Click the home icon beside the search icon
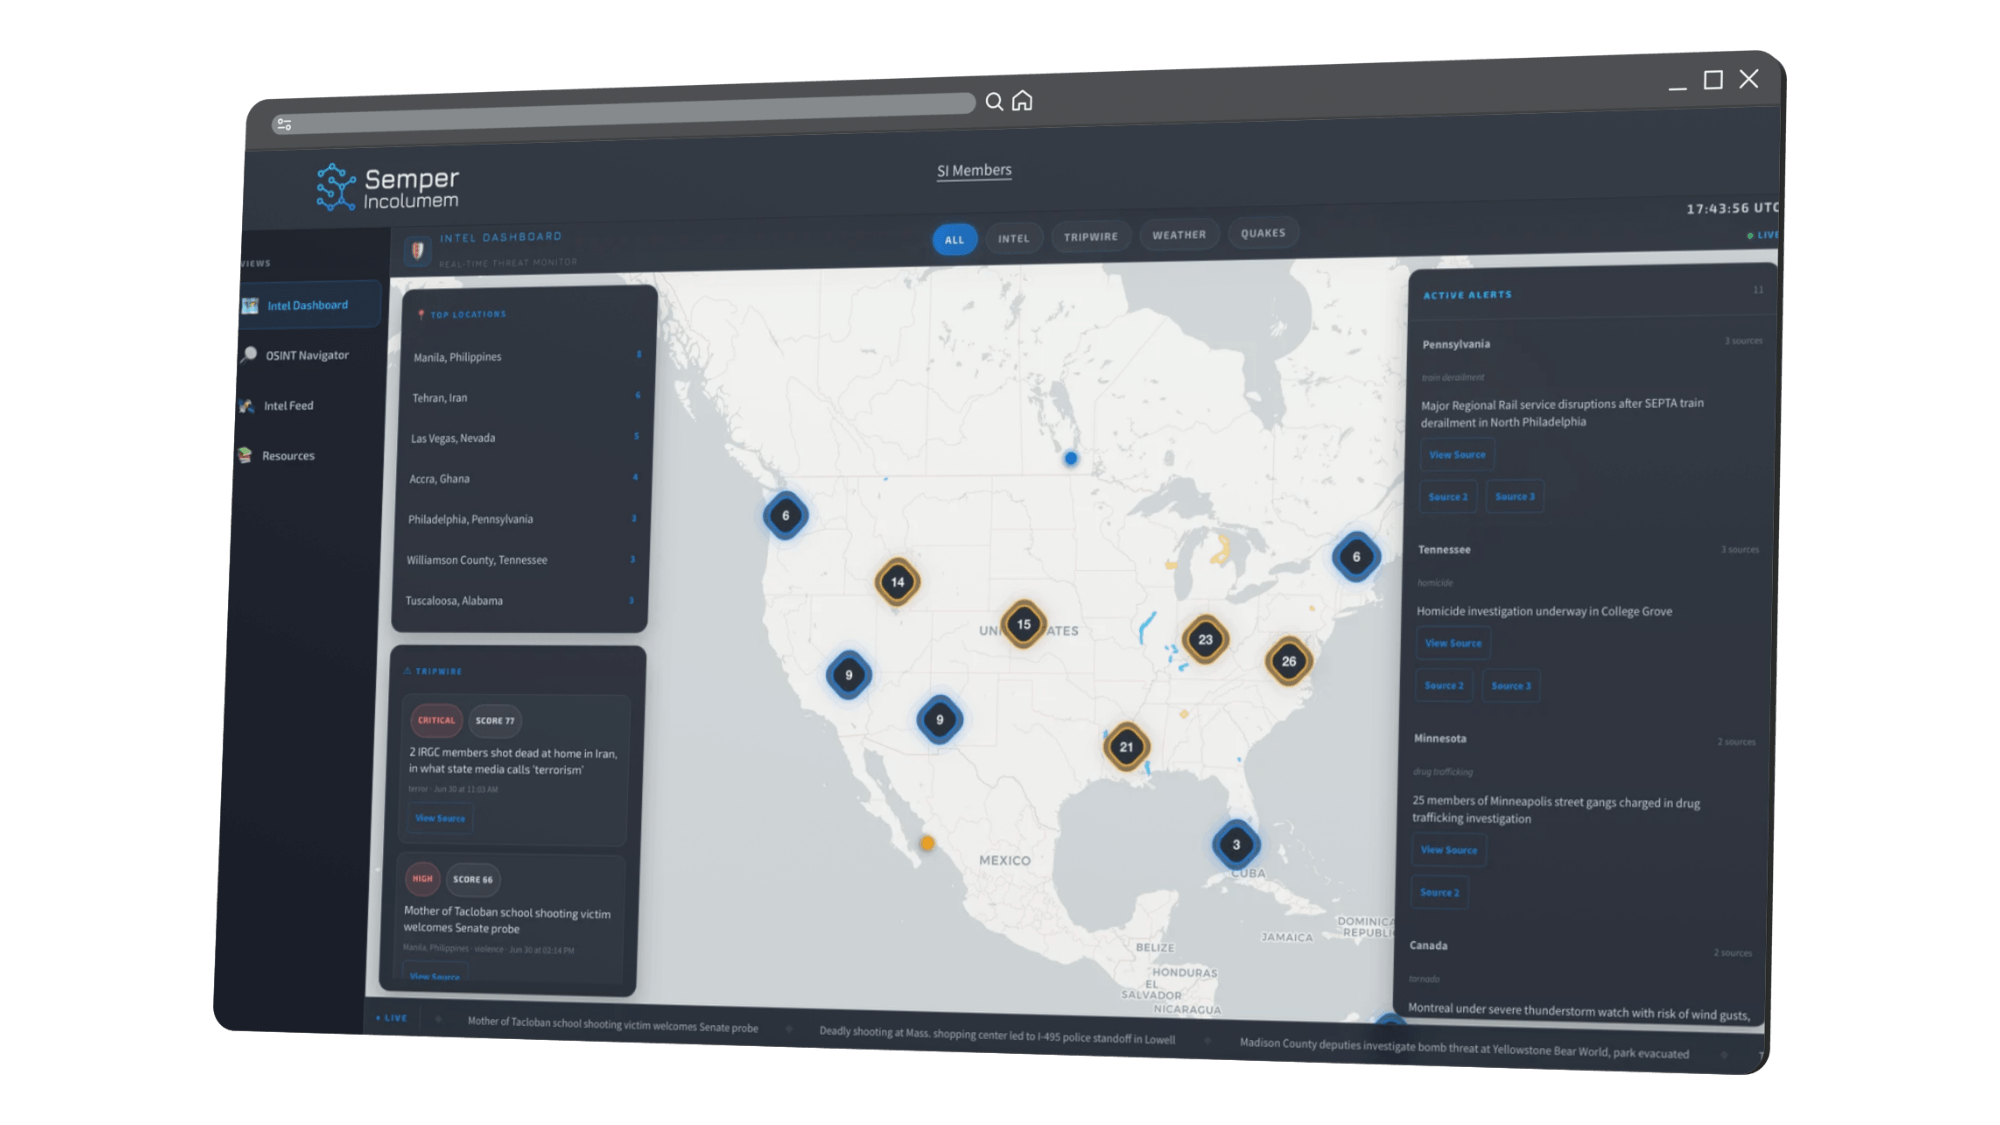 coord(1022,101)
